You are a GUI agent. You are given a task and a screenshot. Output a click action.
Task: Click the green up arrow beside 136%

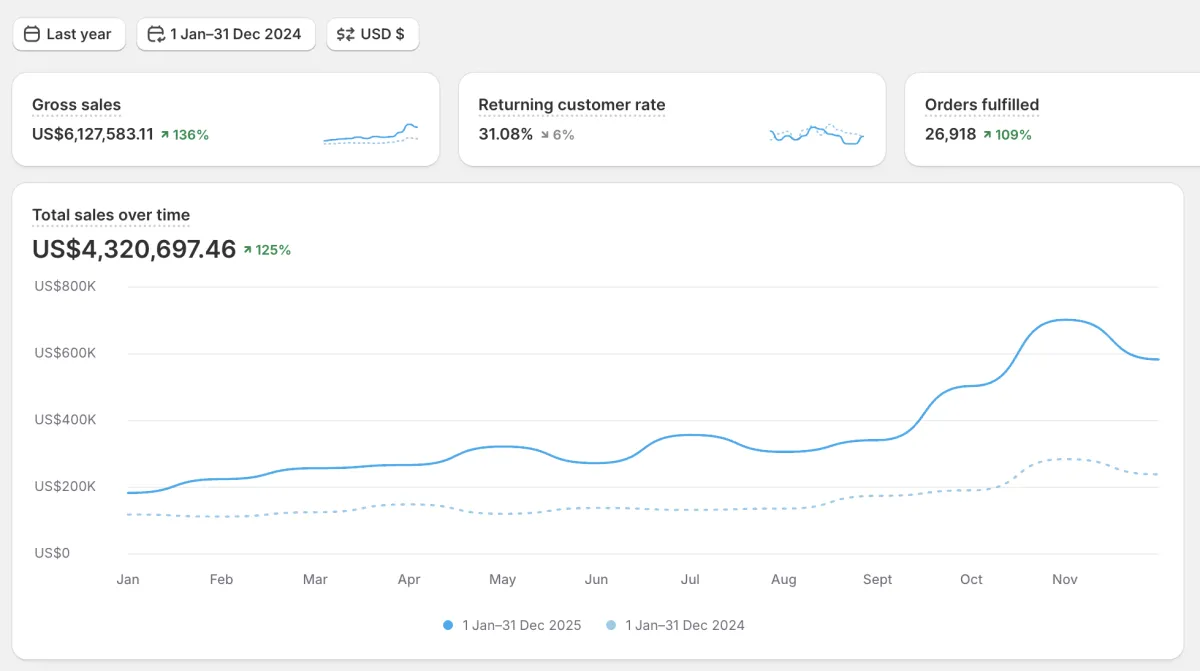click(x=165, y=134)
